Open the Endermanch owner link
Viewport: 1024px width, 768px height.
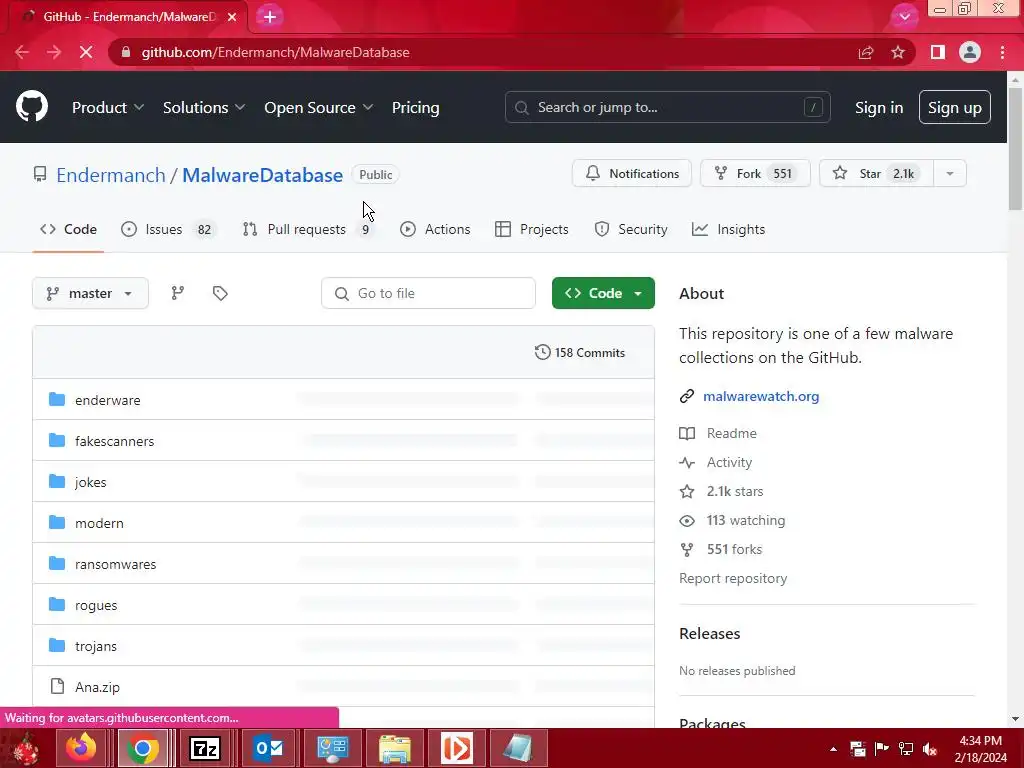pyautogui.click(x=110, y=175)
